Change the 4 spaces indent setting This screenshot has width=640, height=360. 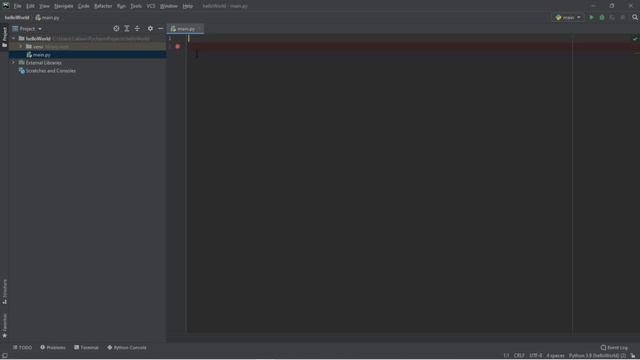(x=555, y=356)
